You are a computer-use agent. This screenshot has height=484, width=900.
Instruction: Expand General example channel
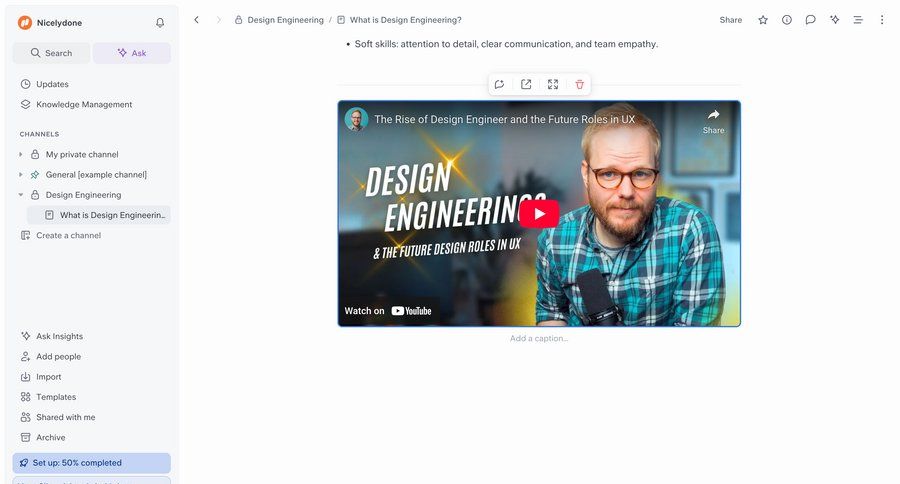[x=21, y=175]
